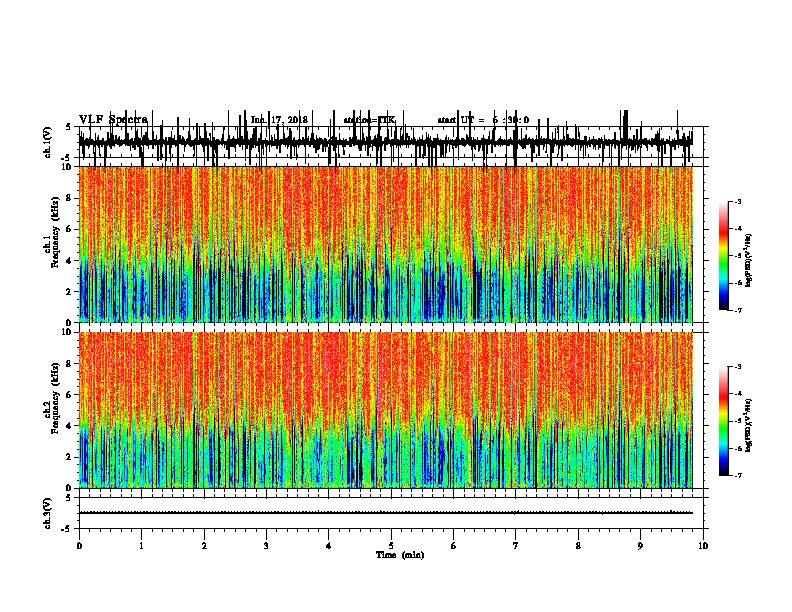792x612 pixels.
Task: Click the time axis tick label '4'
Action: (329, 546)
